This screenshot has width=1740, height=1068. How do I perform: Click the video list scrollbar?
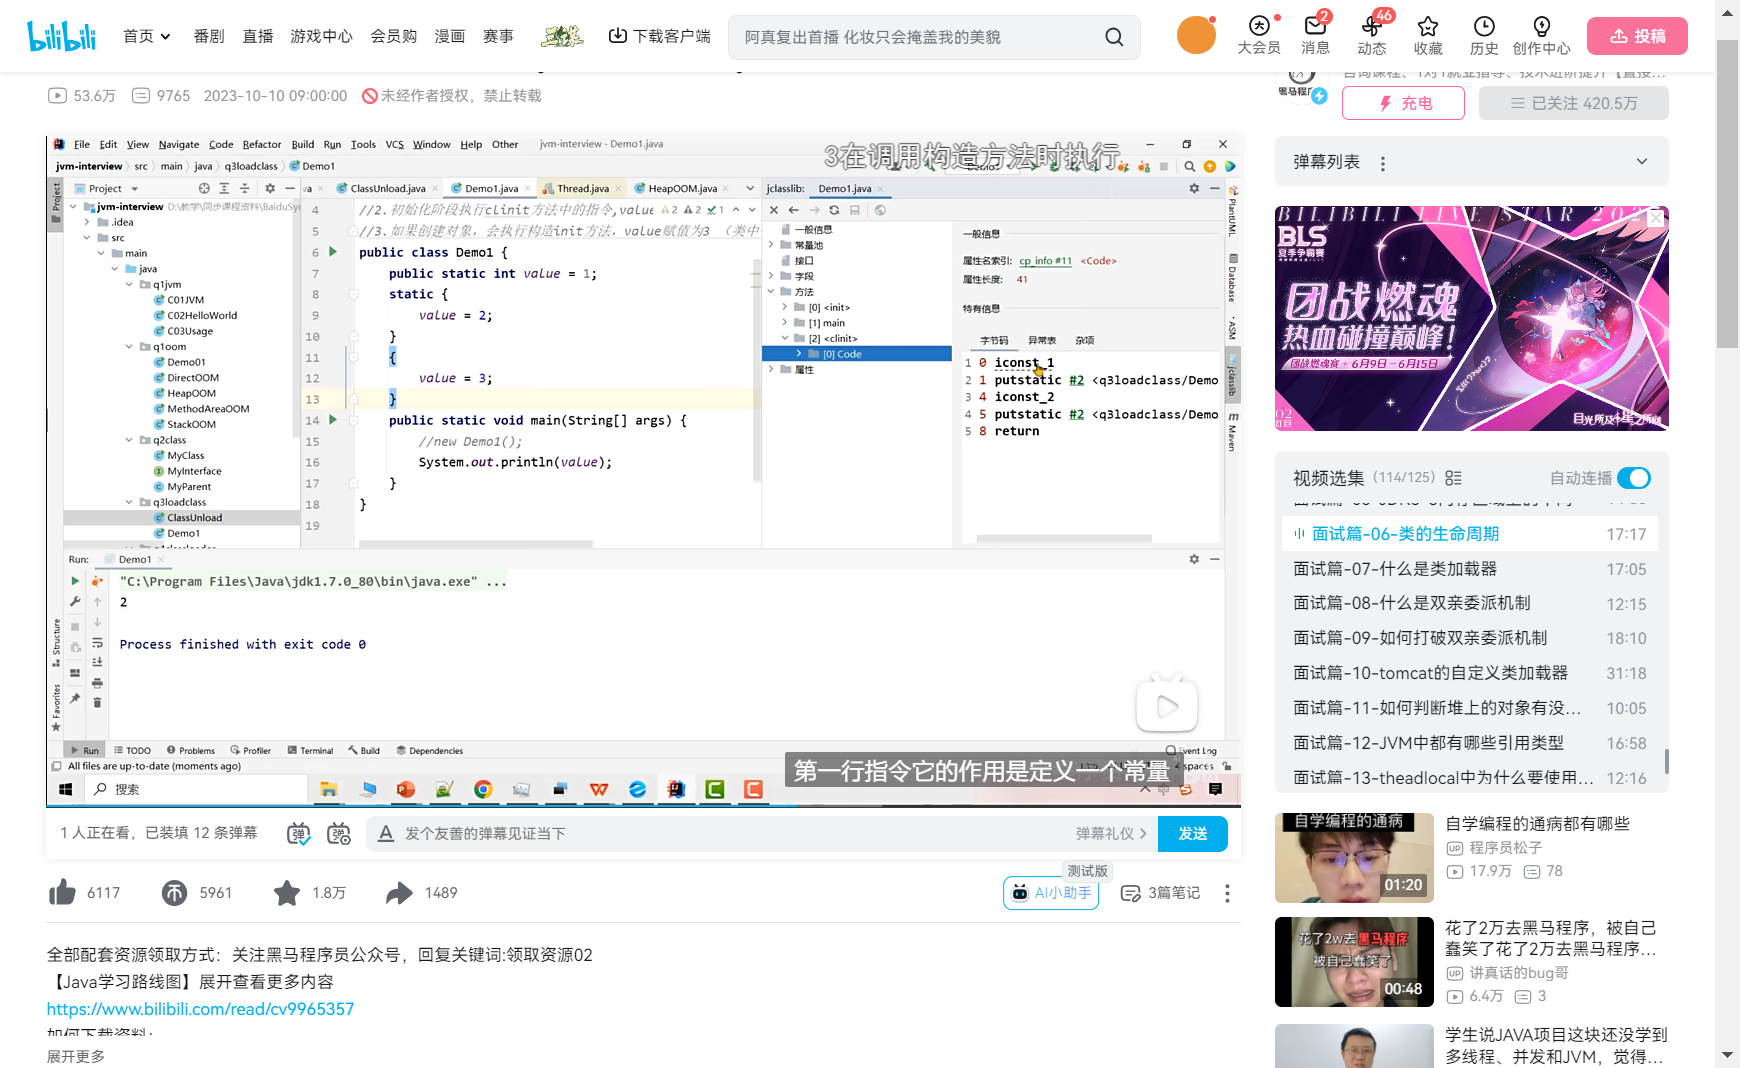point(1666,762)
